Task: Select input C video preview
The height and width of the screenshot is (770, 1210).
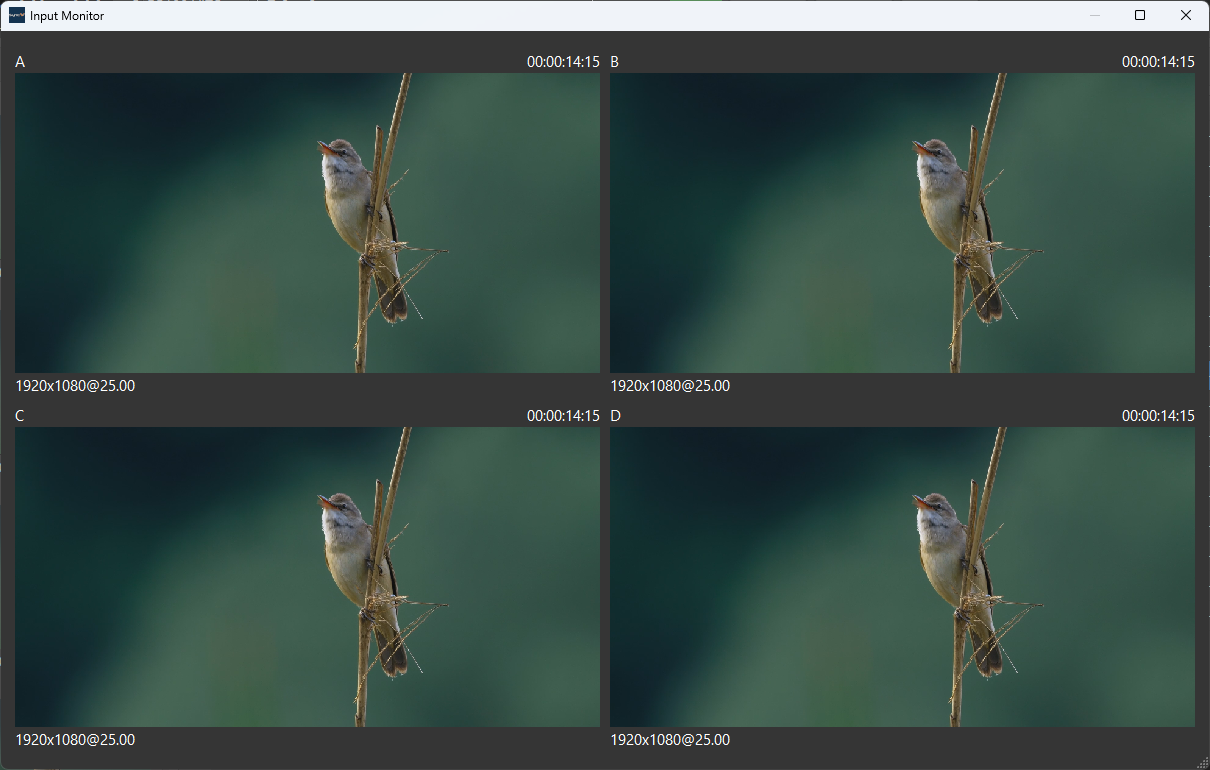Action: (307, 577)
